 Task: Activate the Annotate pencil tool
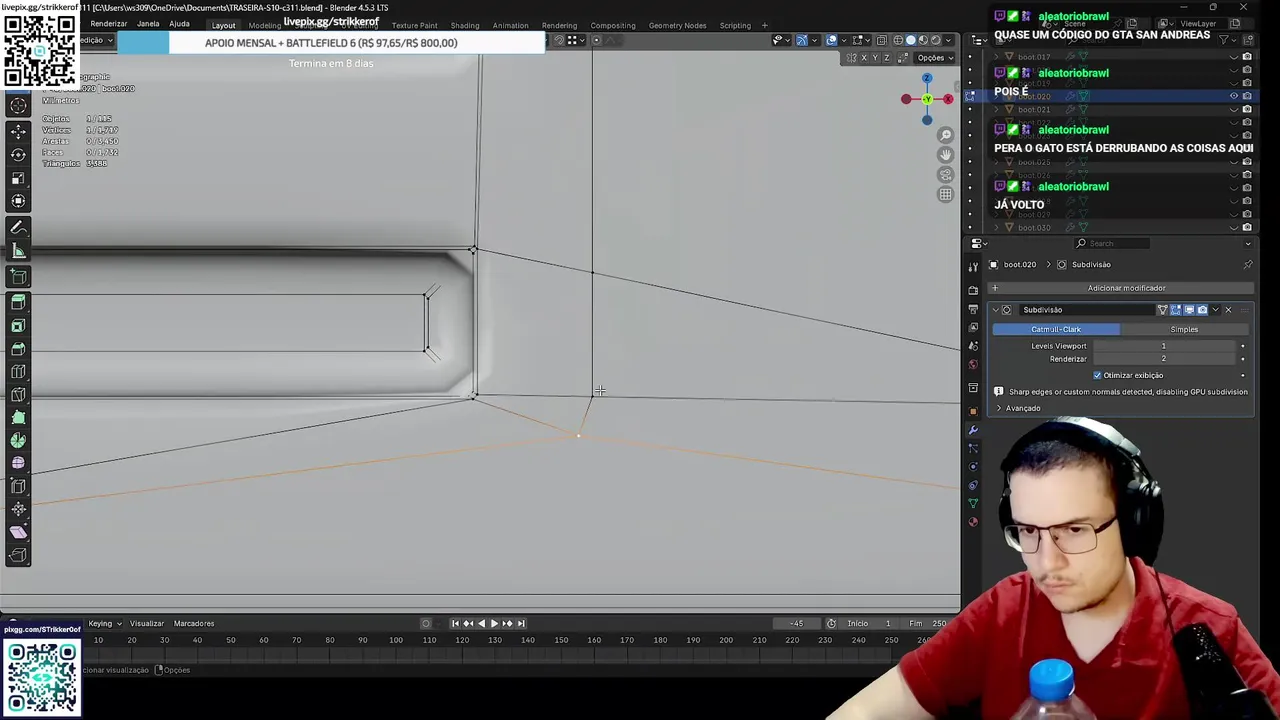click(x=18, y=228)
